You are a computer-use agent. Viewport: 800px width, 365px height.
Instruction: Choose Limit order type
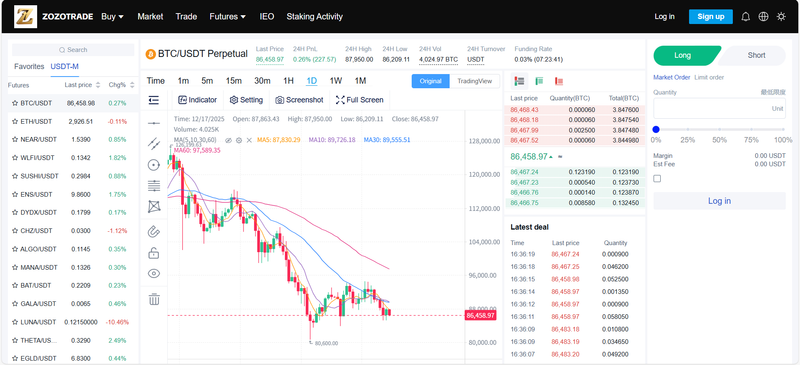pos(709,78)
